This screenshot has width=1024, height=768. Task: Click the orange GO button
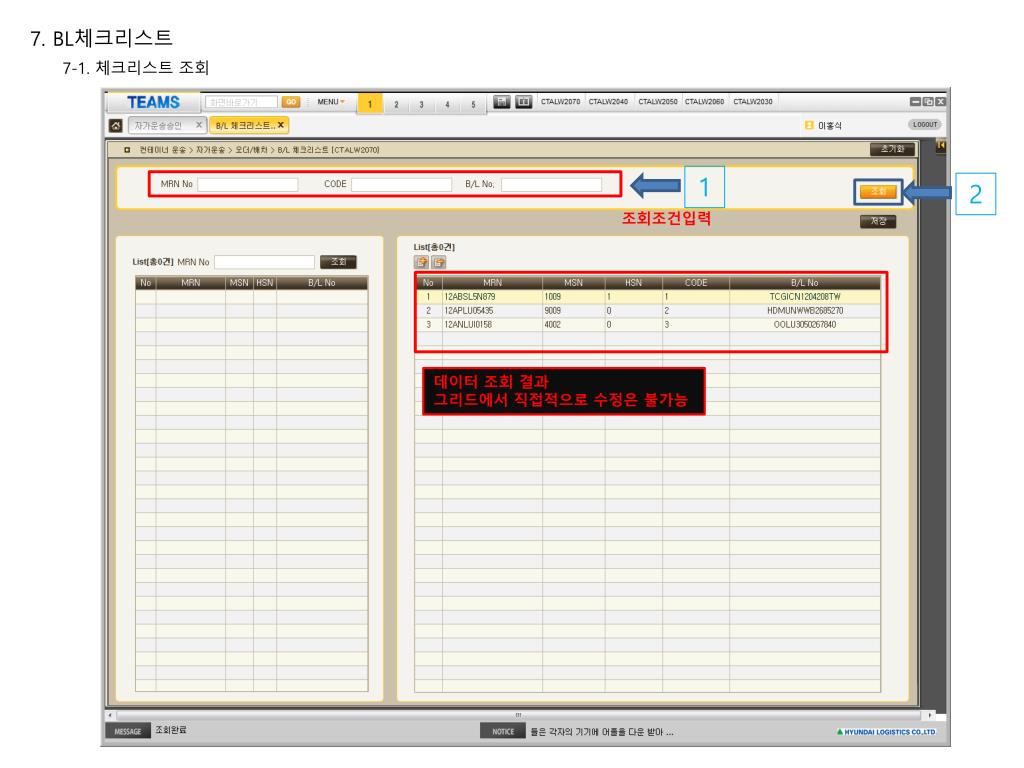(291, 102)
